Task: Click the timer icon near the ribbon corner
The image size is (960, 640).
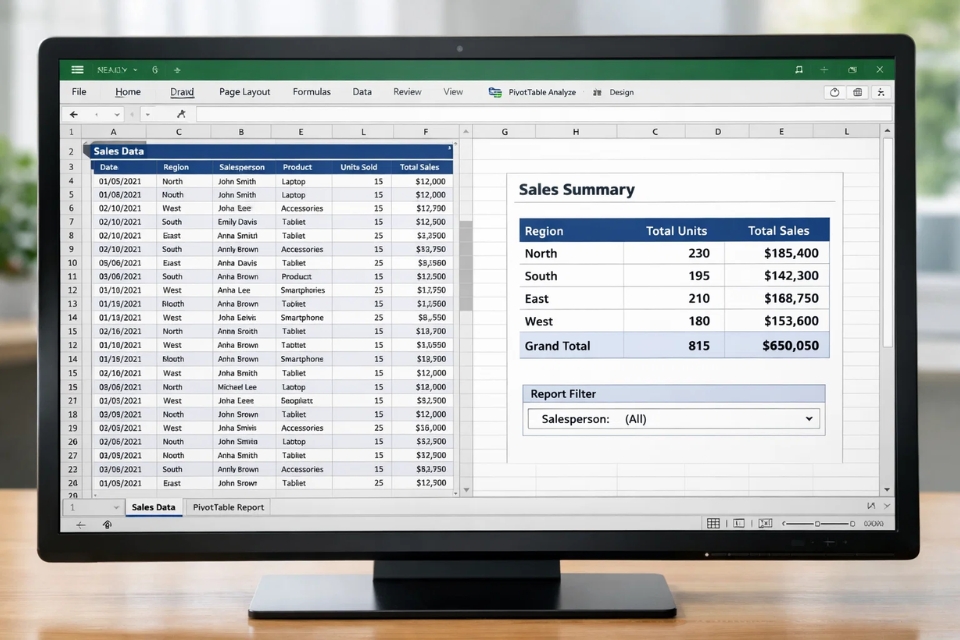Action: coord(835,92)
